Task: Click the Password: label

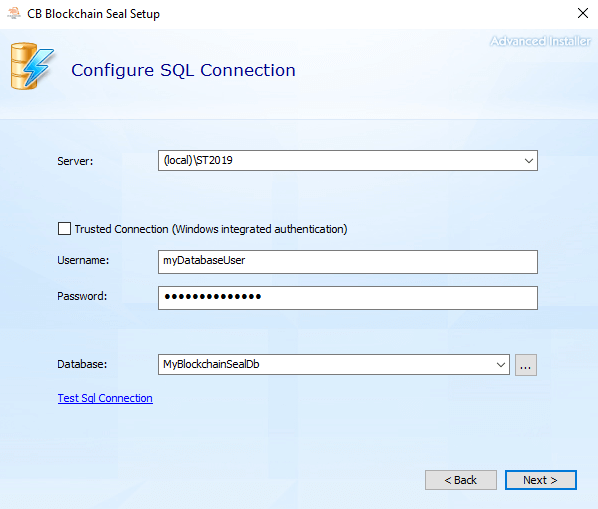Action: pyautogui.click(x=82, y=296)
